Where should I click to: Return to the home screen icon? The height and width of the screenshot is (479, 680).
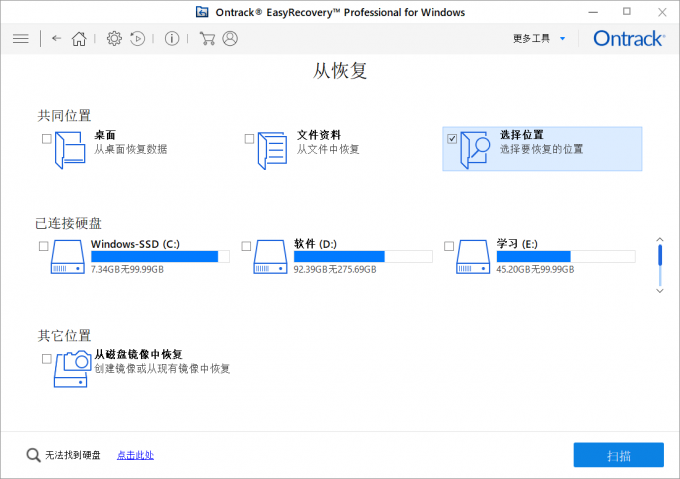[x=79, y=39]
